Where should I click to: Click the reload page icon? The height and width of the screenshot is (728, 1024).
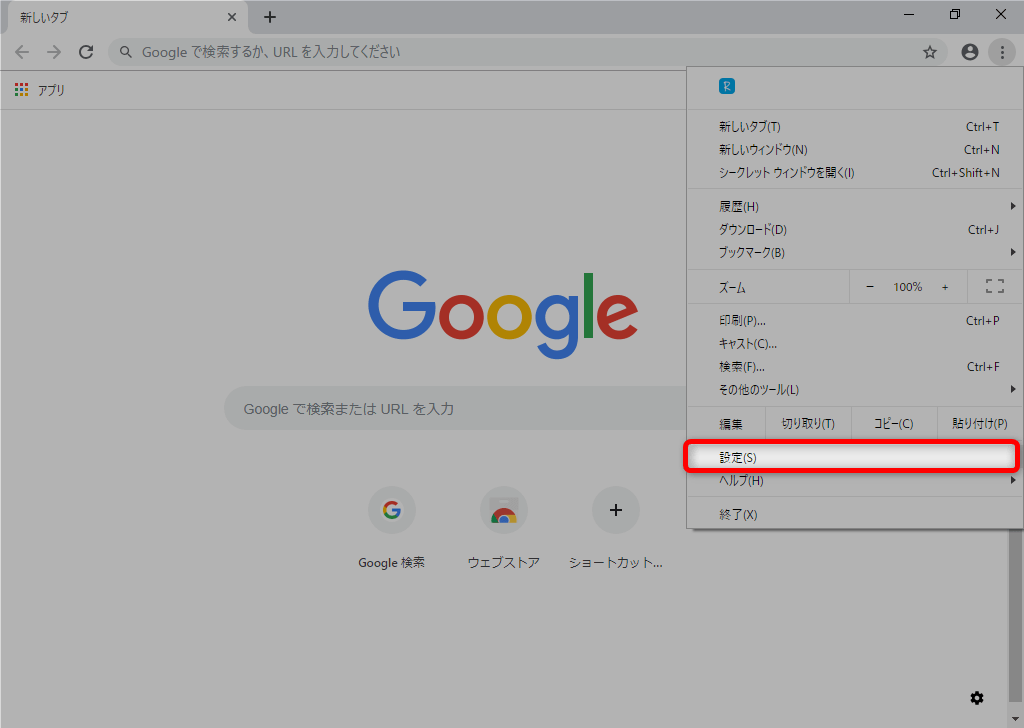[86, 52]
